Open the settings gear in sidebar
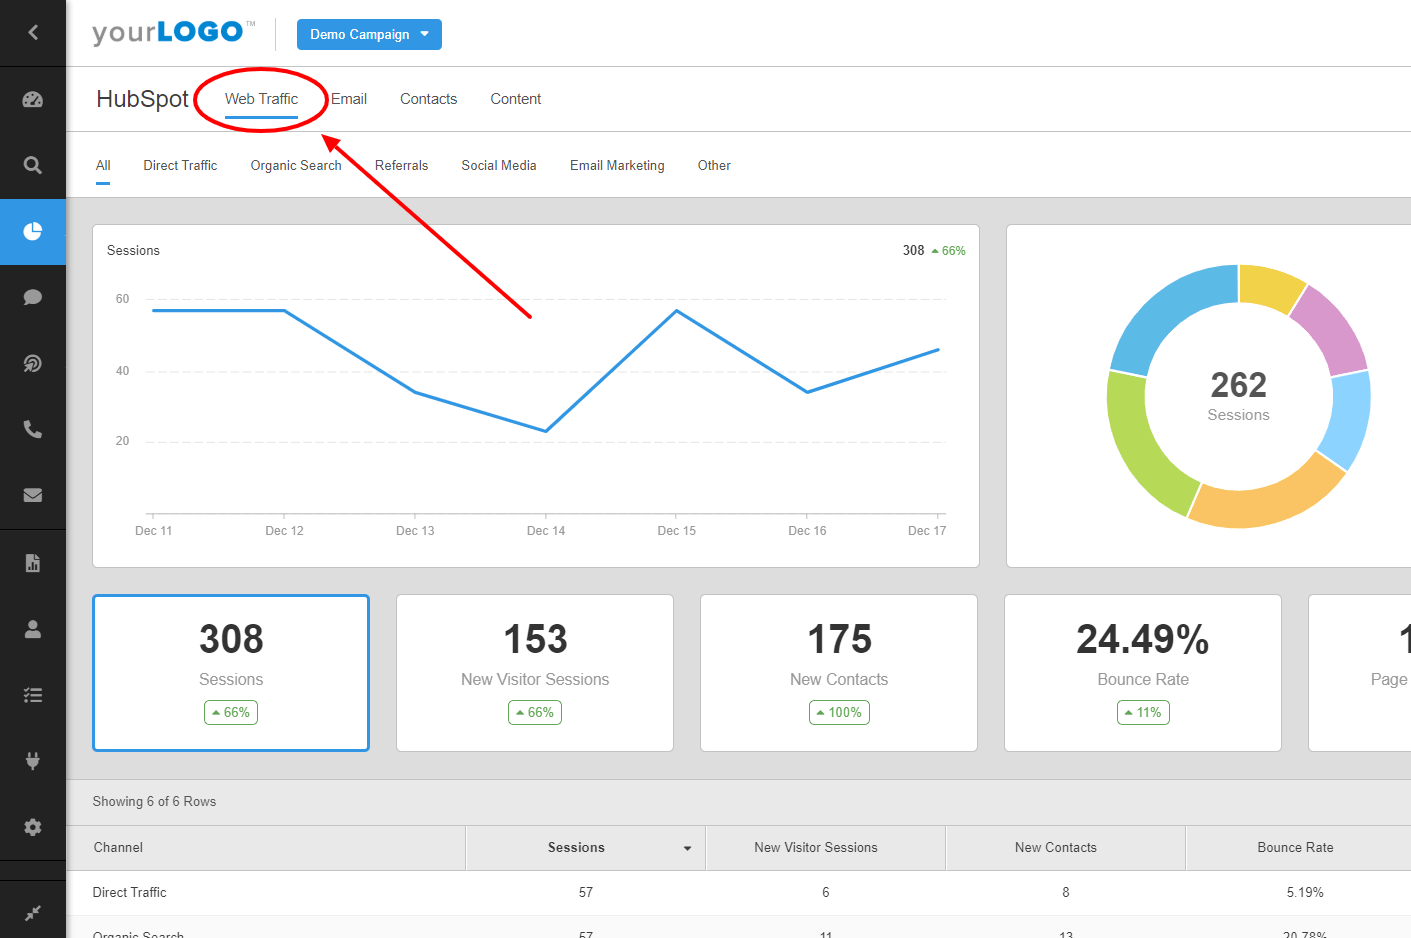1411x938 pixels. [x=33, y=827]
